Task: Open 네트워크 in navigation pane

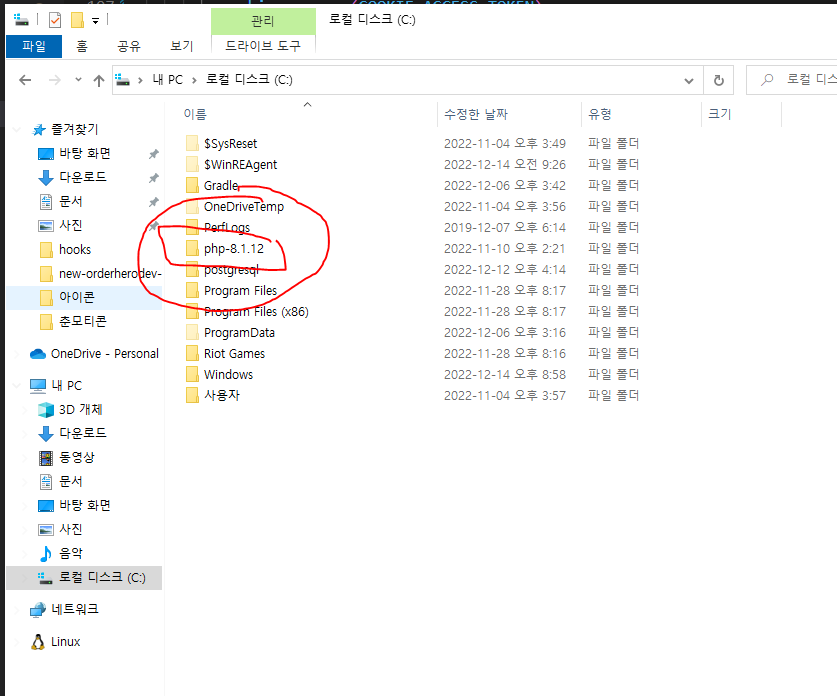Action: 75,609
